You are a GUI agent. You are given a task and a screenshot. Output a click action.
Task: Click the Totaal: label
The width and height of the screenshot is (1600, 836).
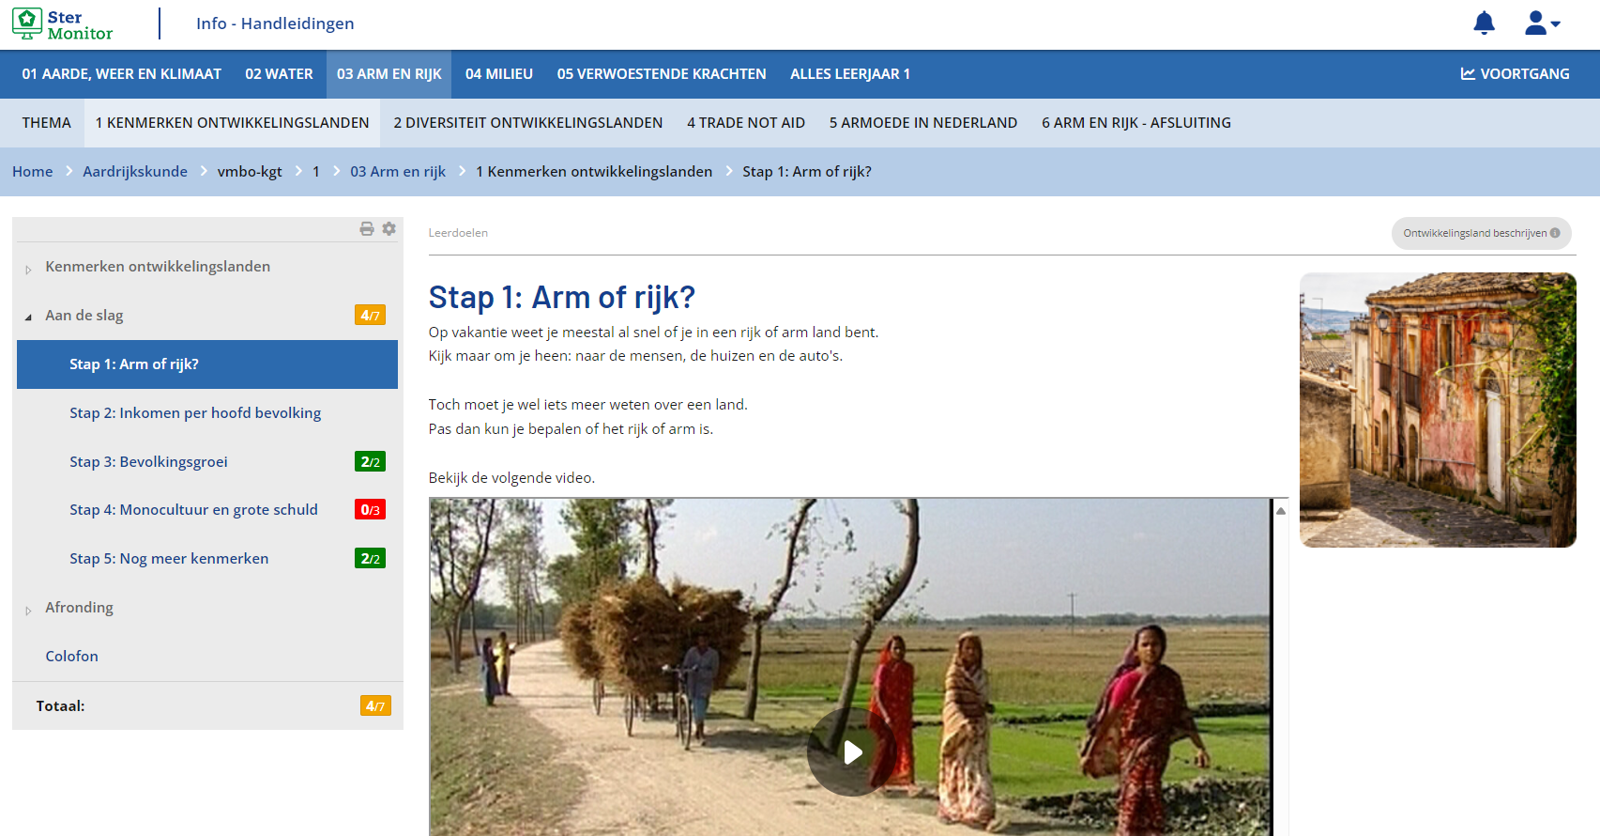coord(60,706)
